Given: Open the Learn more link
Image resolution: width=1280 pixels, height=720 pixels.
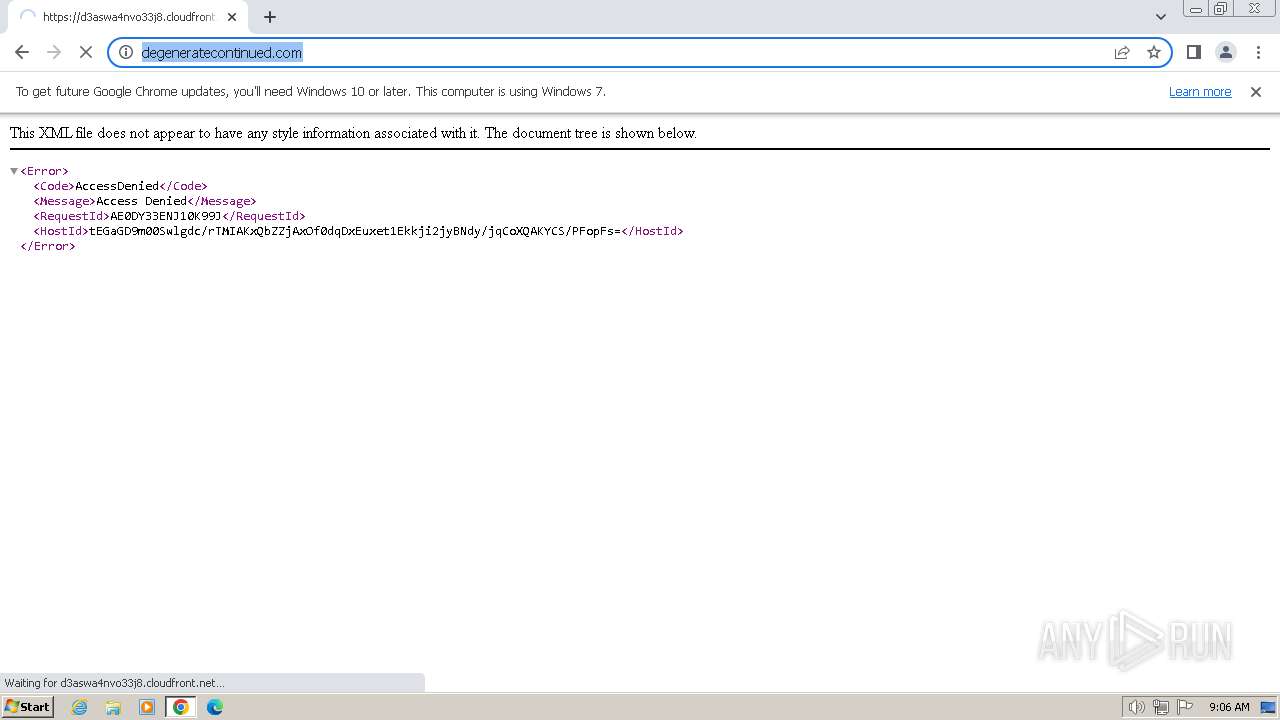Looking at the screenshot, I should tap(1200, 91).
